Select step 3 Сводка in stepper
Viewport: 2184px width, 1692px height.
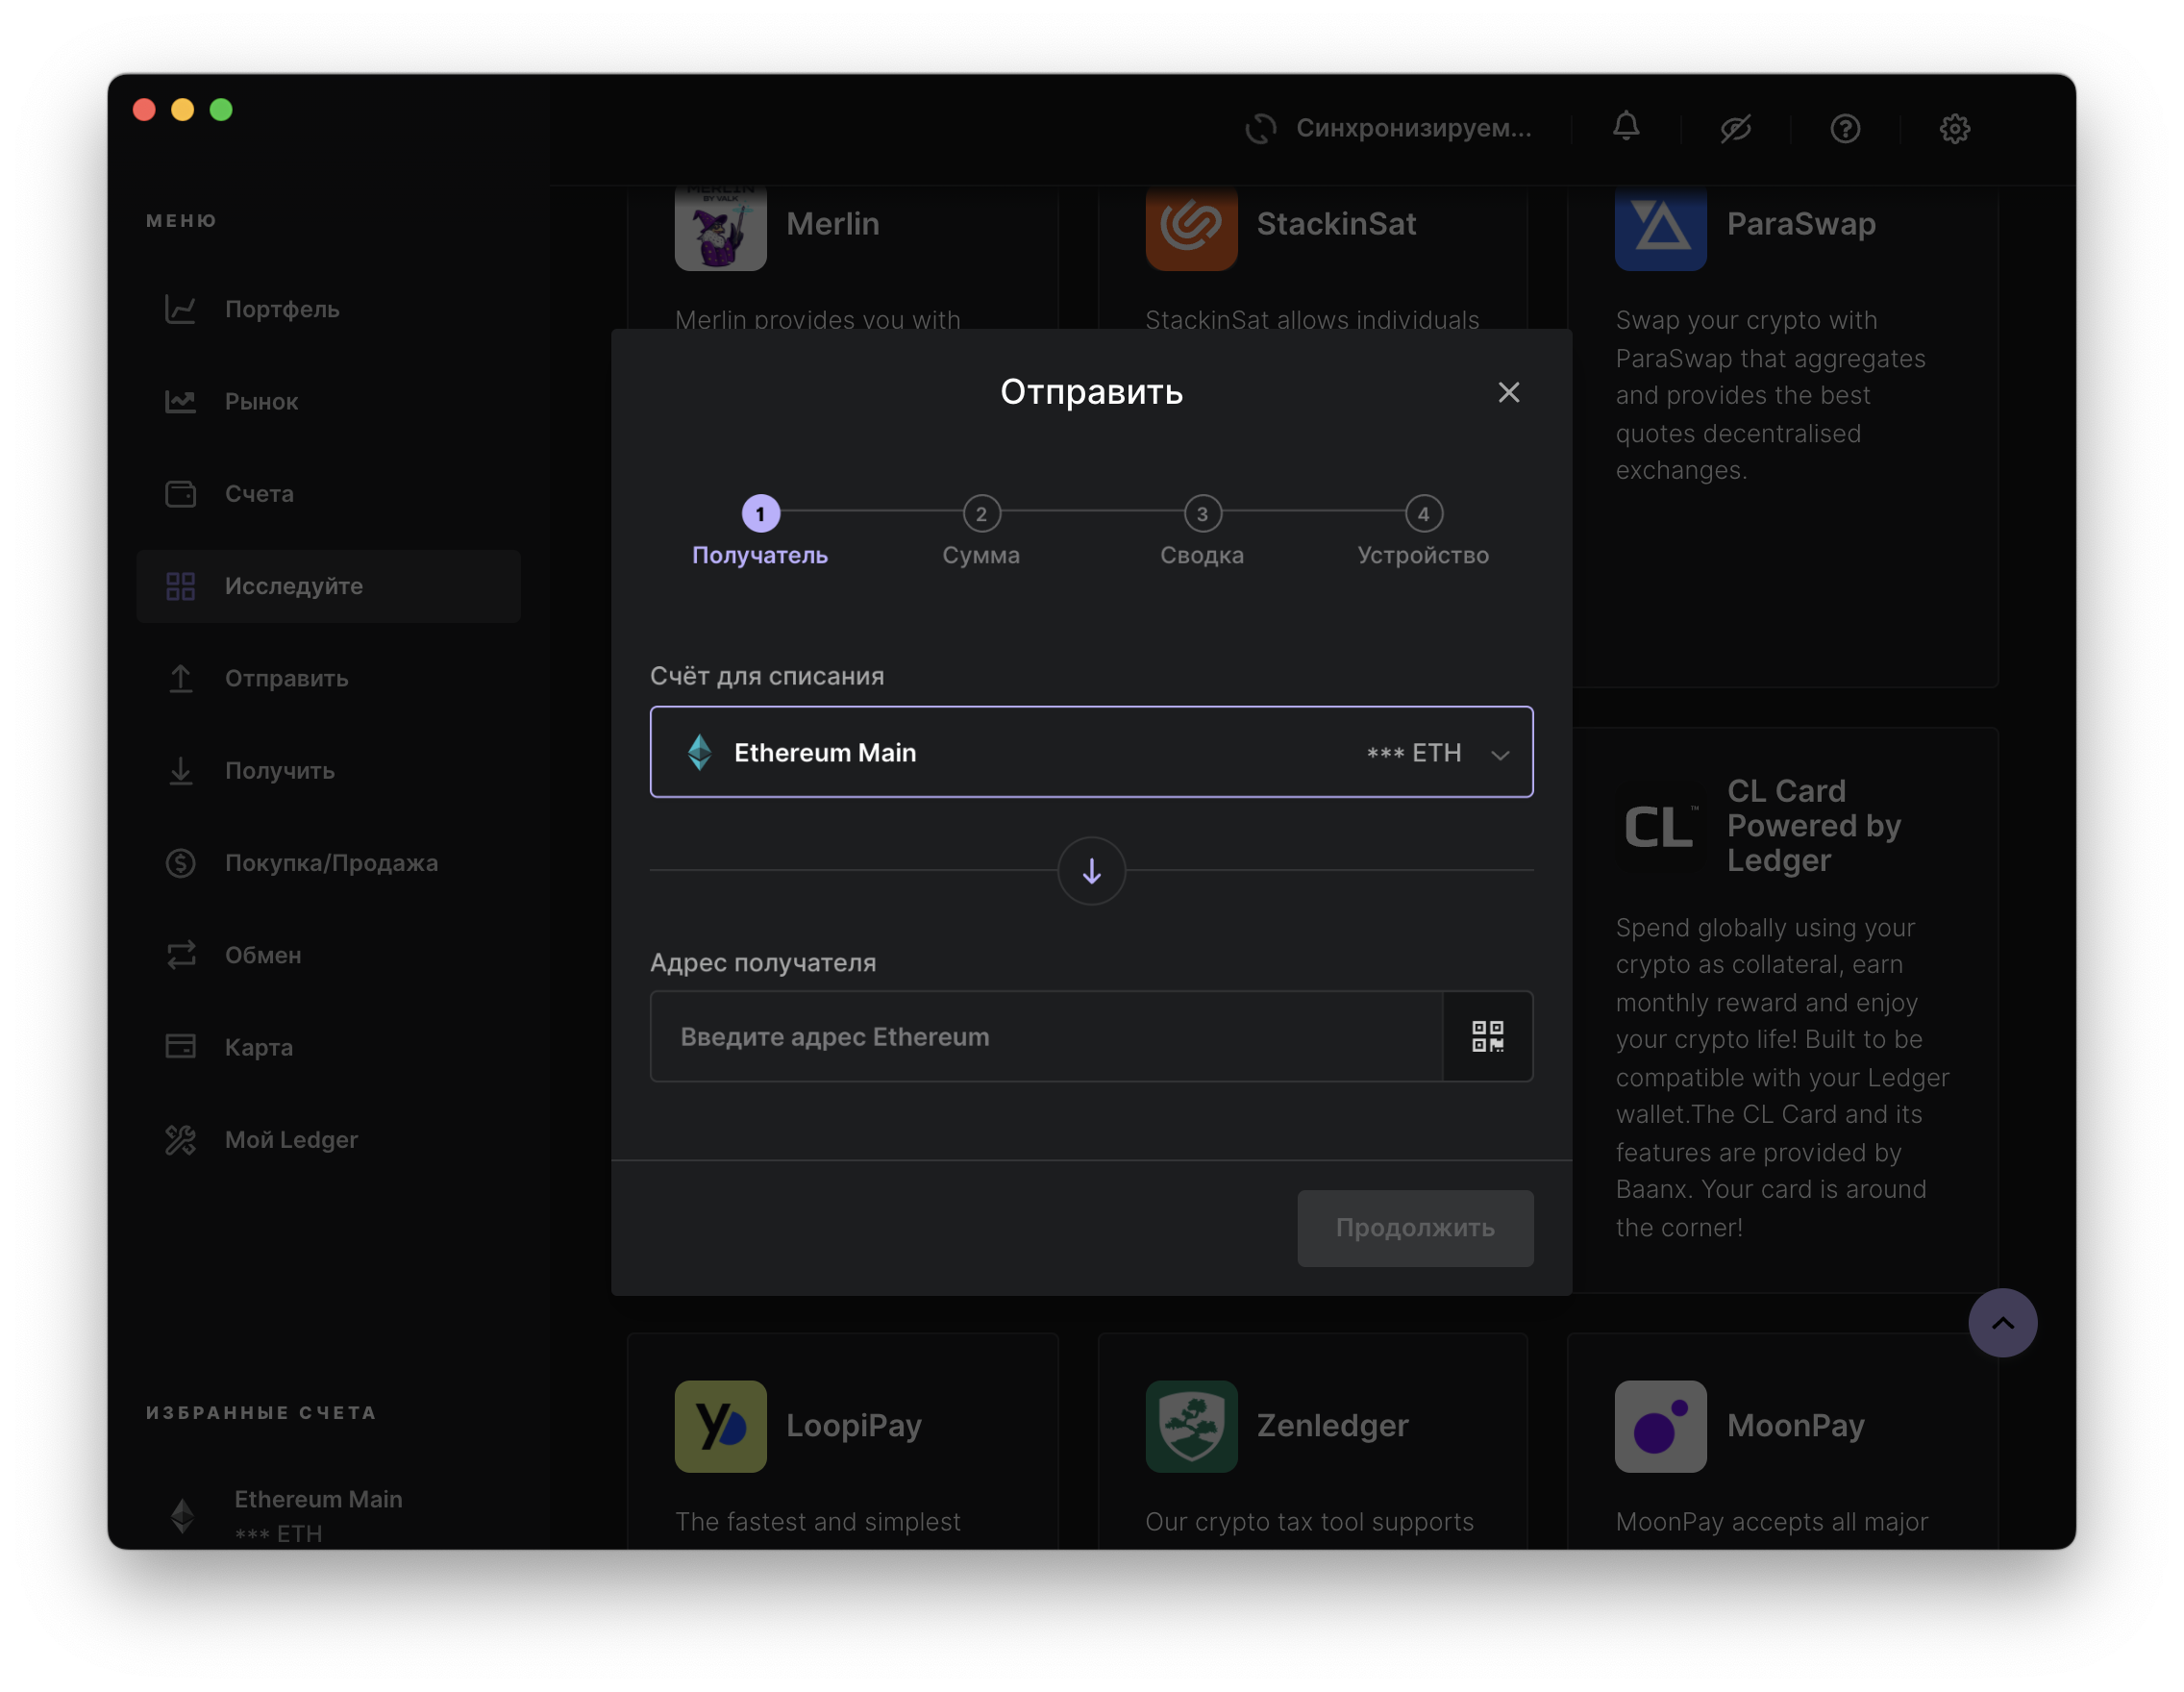click(1202, 514)
